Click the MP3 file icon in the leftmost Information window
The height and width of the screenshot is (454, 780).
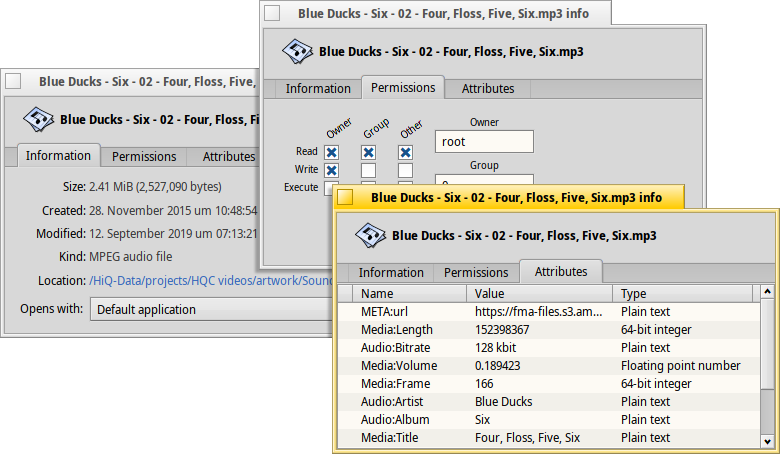39,119
